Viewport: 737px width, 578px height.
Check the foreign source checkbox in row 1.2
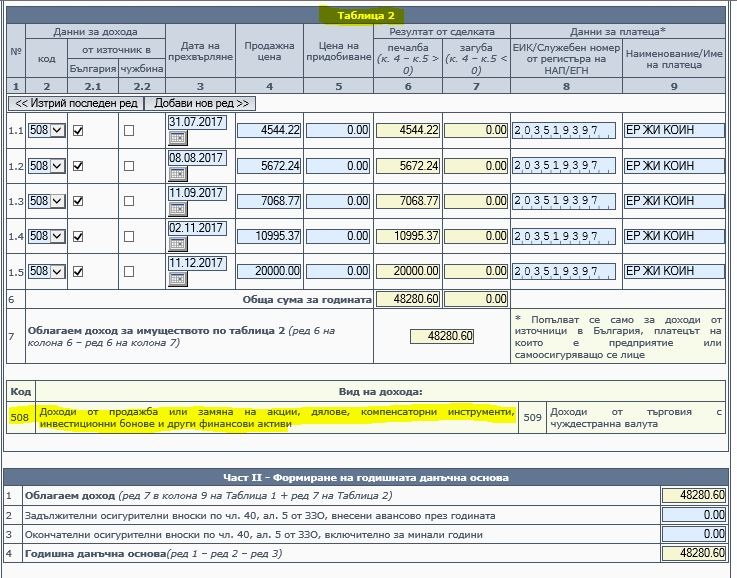pyautogui.click(x=128, y=166)
